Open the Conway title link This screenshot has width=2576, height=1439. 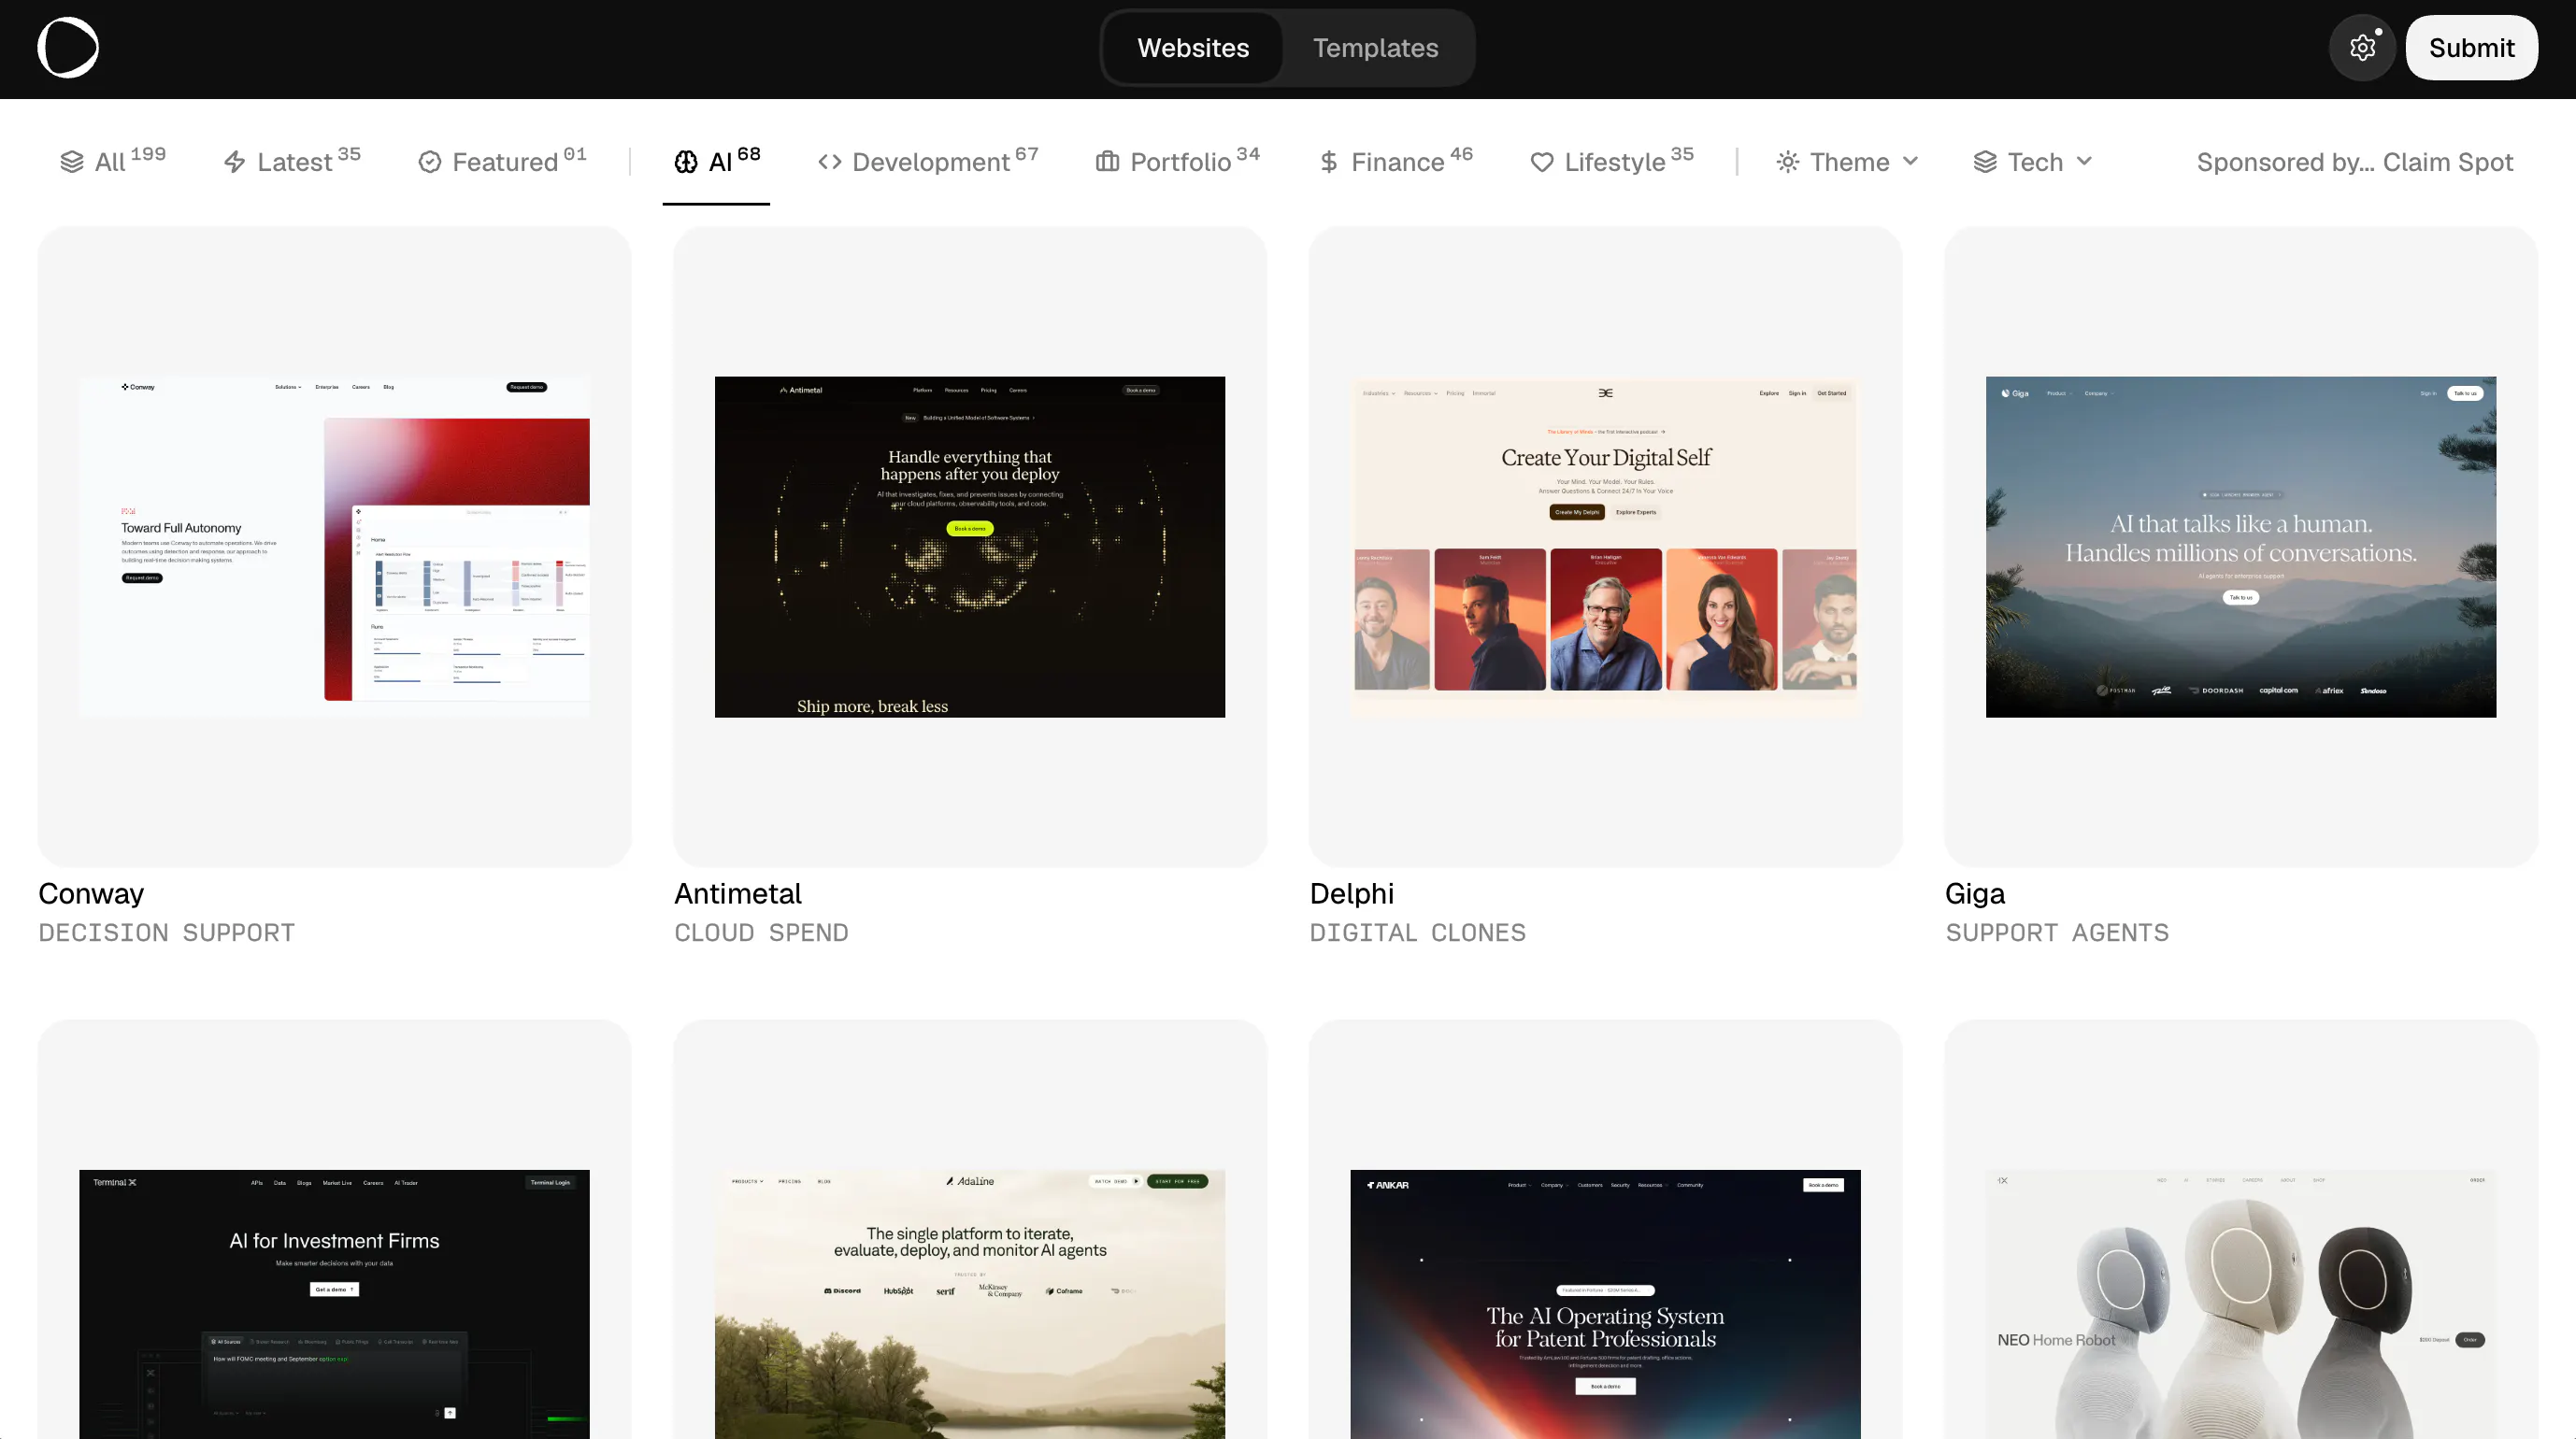91,893
